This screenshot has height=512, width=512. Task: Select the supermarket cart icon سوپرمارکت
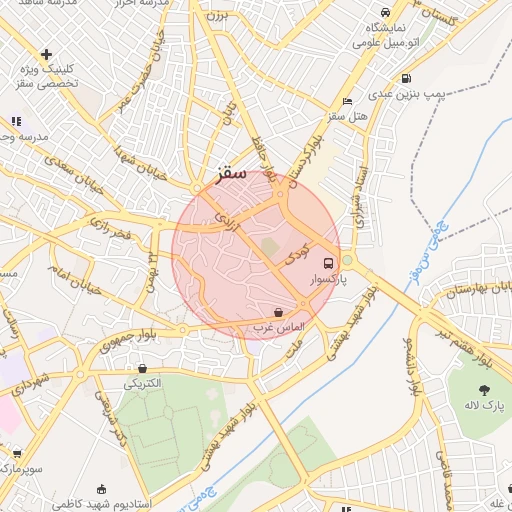(x=17, y=454)
